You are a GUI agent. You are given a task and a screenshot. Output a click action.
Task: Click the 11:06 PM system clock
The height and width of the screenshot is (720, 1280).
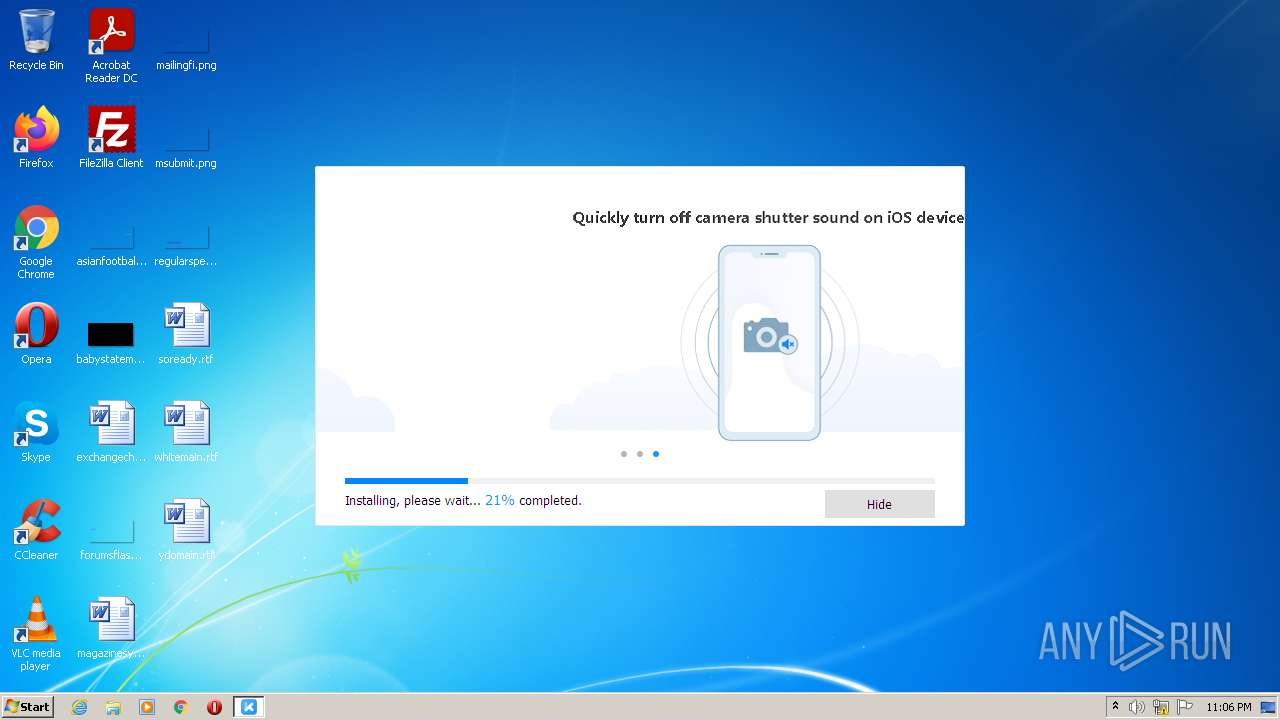point(1229,707)
